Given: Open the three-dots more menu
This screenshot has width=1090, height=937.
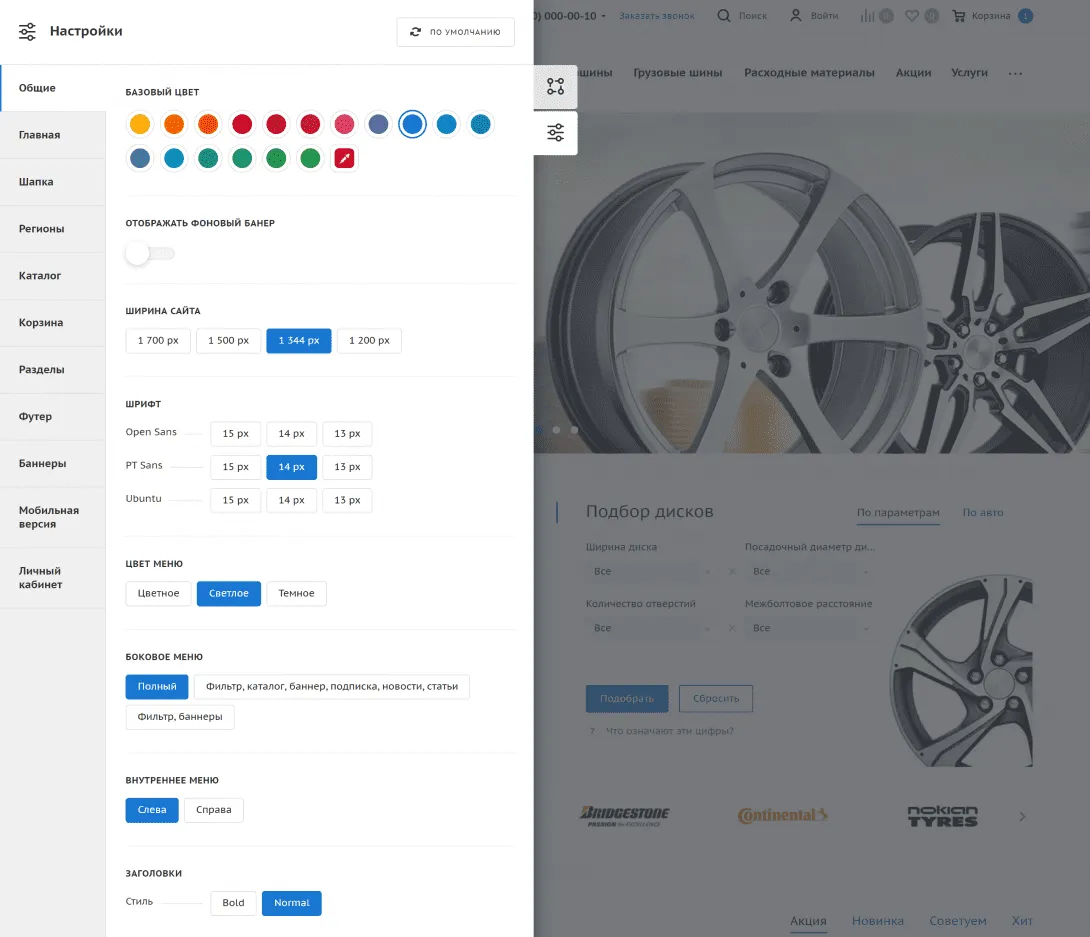Looking at the screenshot, I should point(1015,73).
